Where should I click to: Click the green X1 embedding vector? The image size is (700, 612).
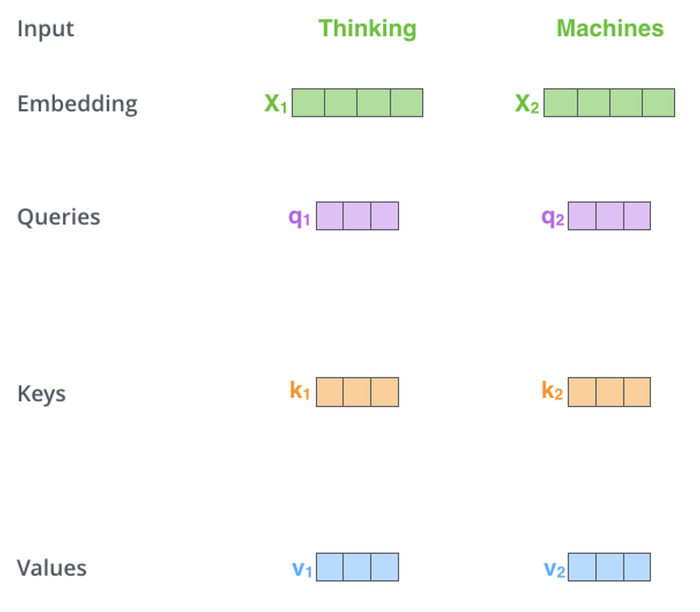pyautogui.click(x=357, y=103)
